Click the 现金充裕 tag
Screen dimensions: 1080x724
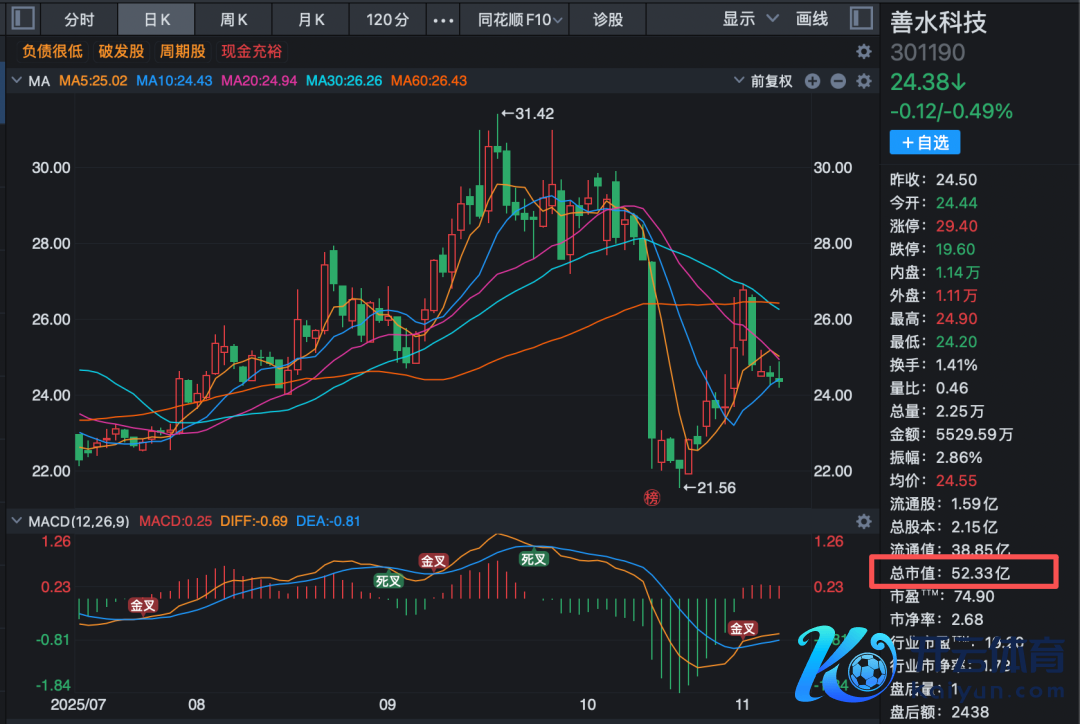tap(252, 52)
